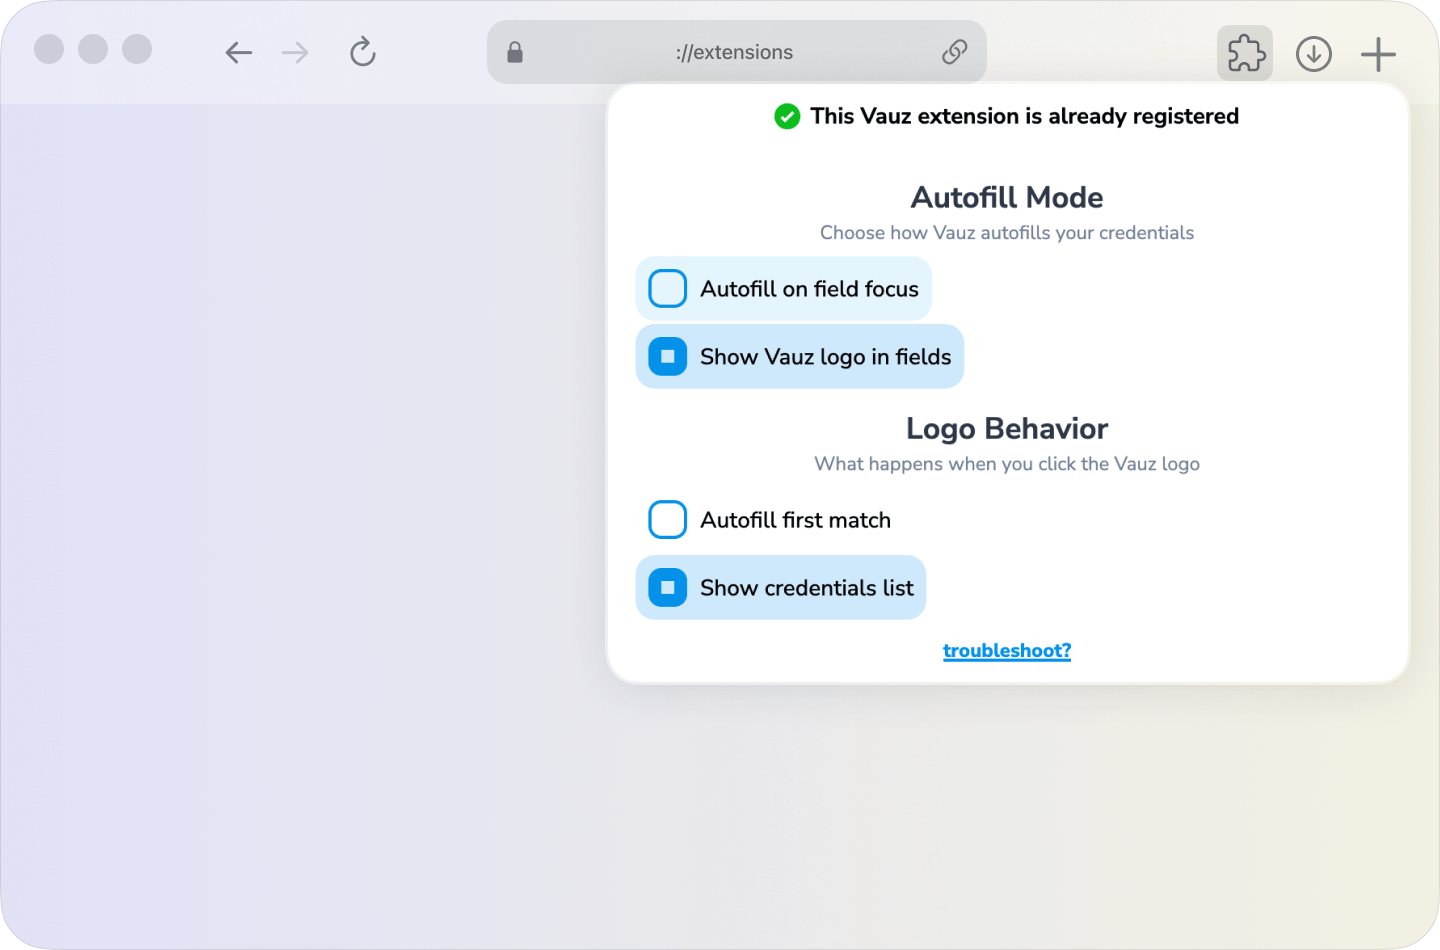Click the Logo Behavior heading
Image resolution: width=1440 pixels, height=950 pixels.
[1006, 428]
